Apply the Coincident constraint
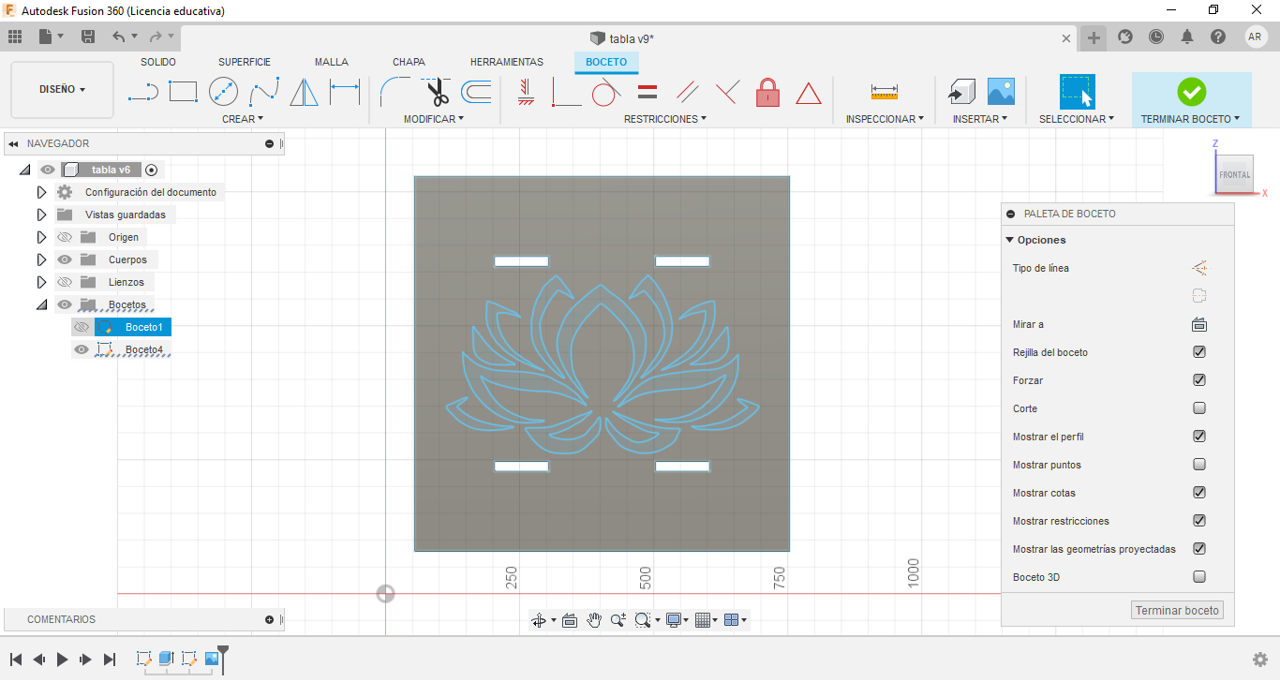Image resolution: width=1280 pixels, height=680 pixels. (526, 93)
